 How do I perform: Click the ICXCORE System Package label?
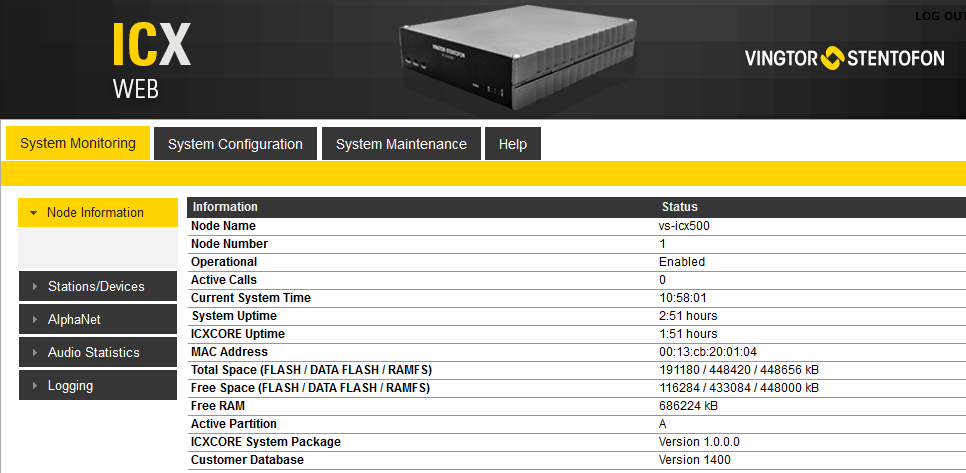click(266, 442)
